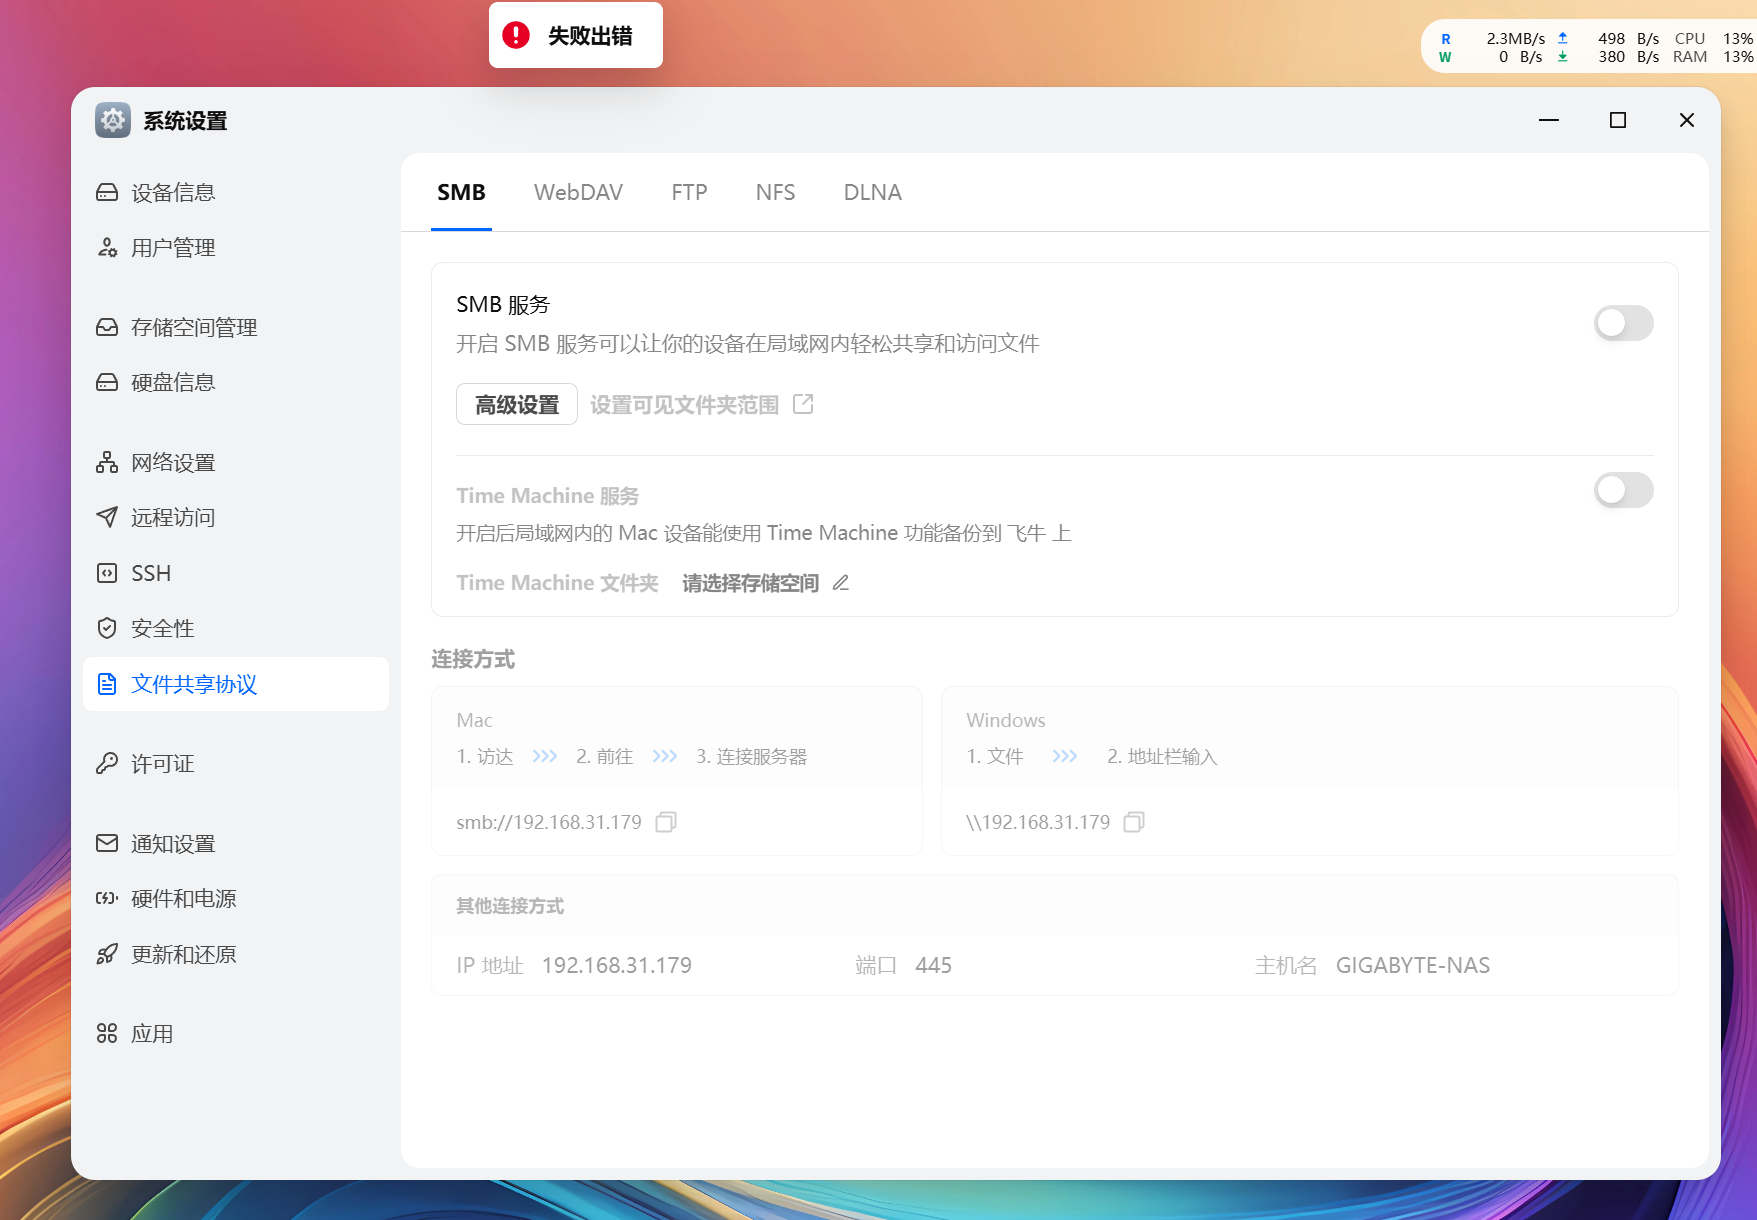Viewport: 1757px width, 1220px height.
Task: Click the hostname GIGABYTE-NAS
Action: [x=1413, y=965]
